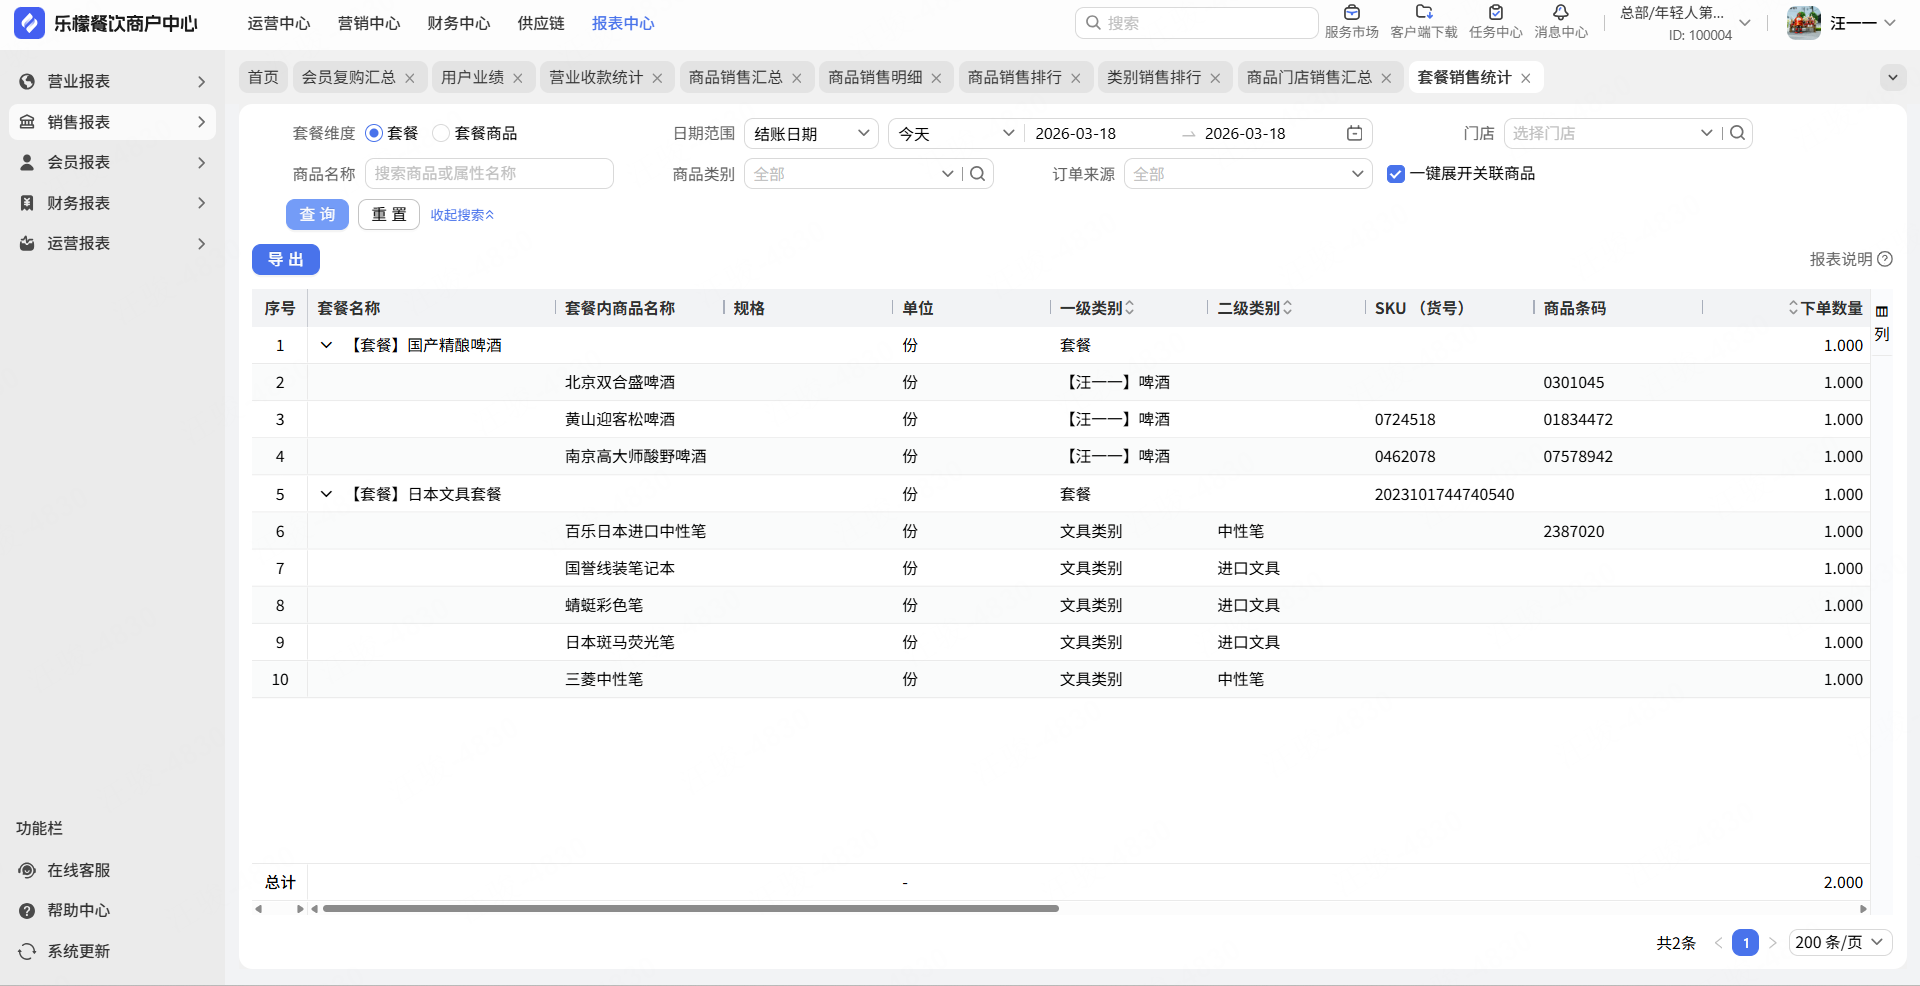The image size is (1920, 986).
Task: Select the 套餐 radio button
Action: tap(374, 133)
